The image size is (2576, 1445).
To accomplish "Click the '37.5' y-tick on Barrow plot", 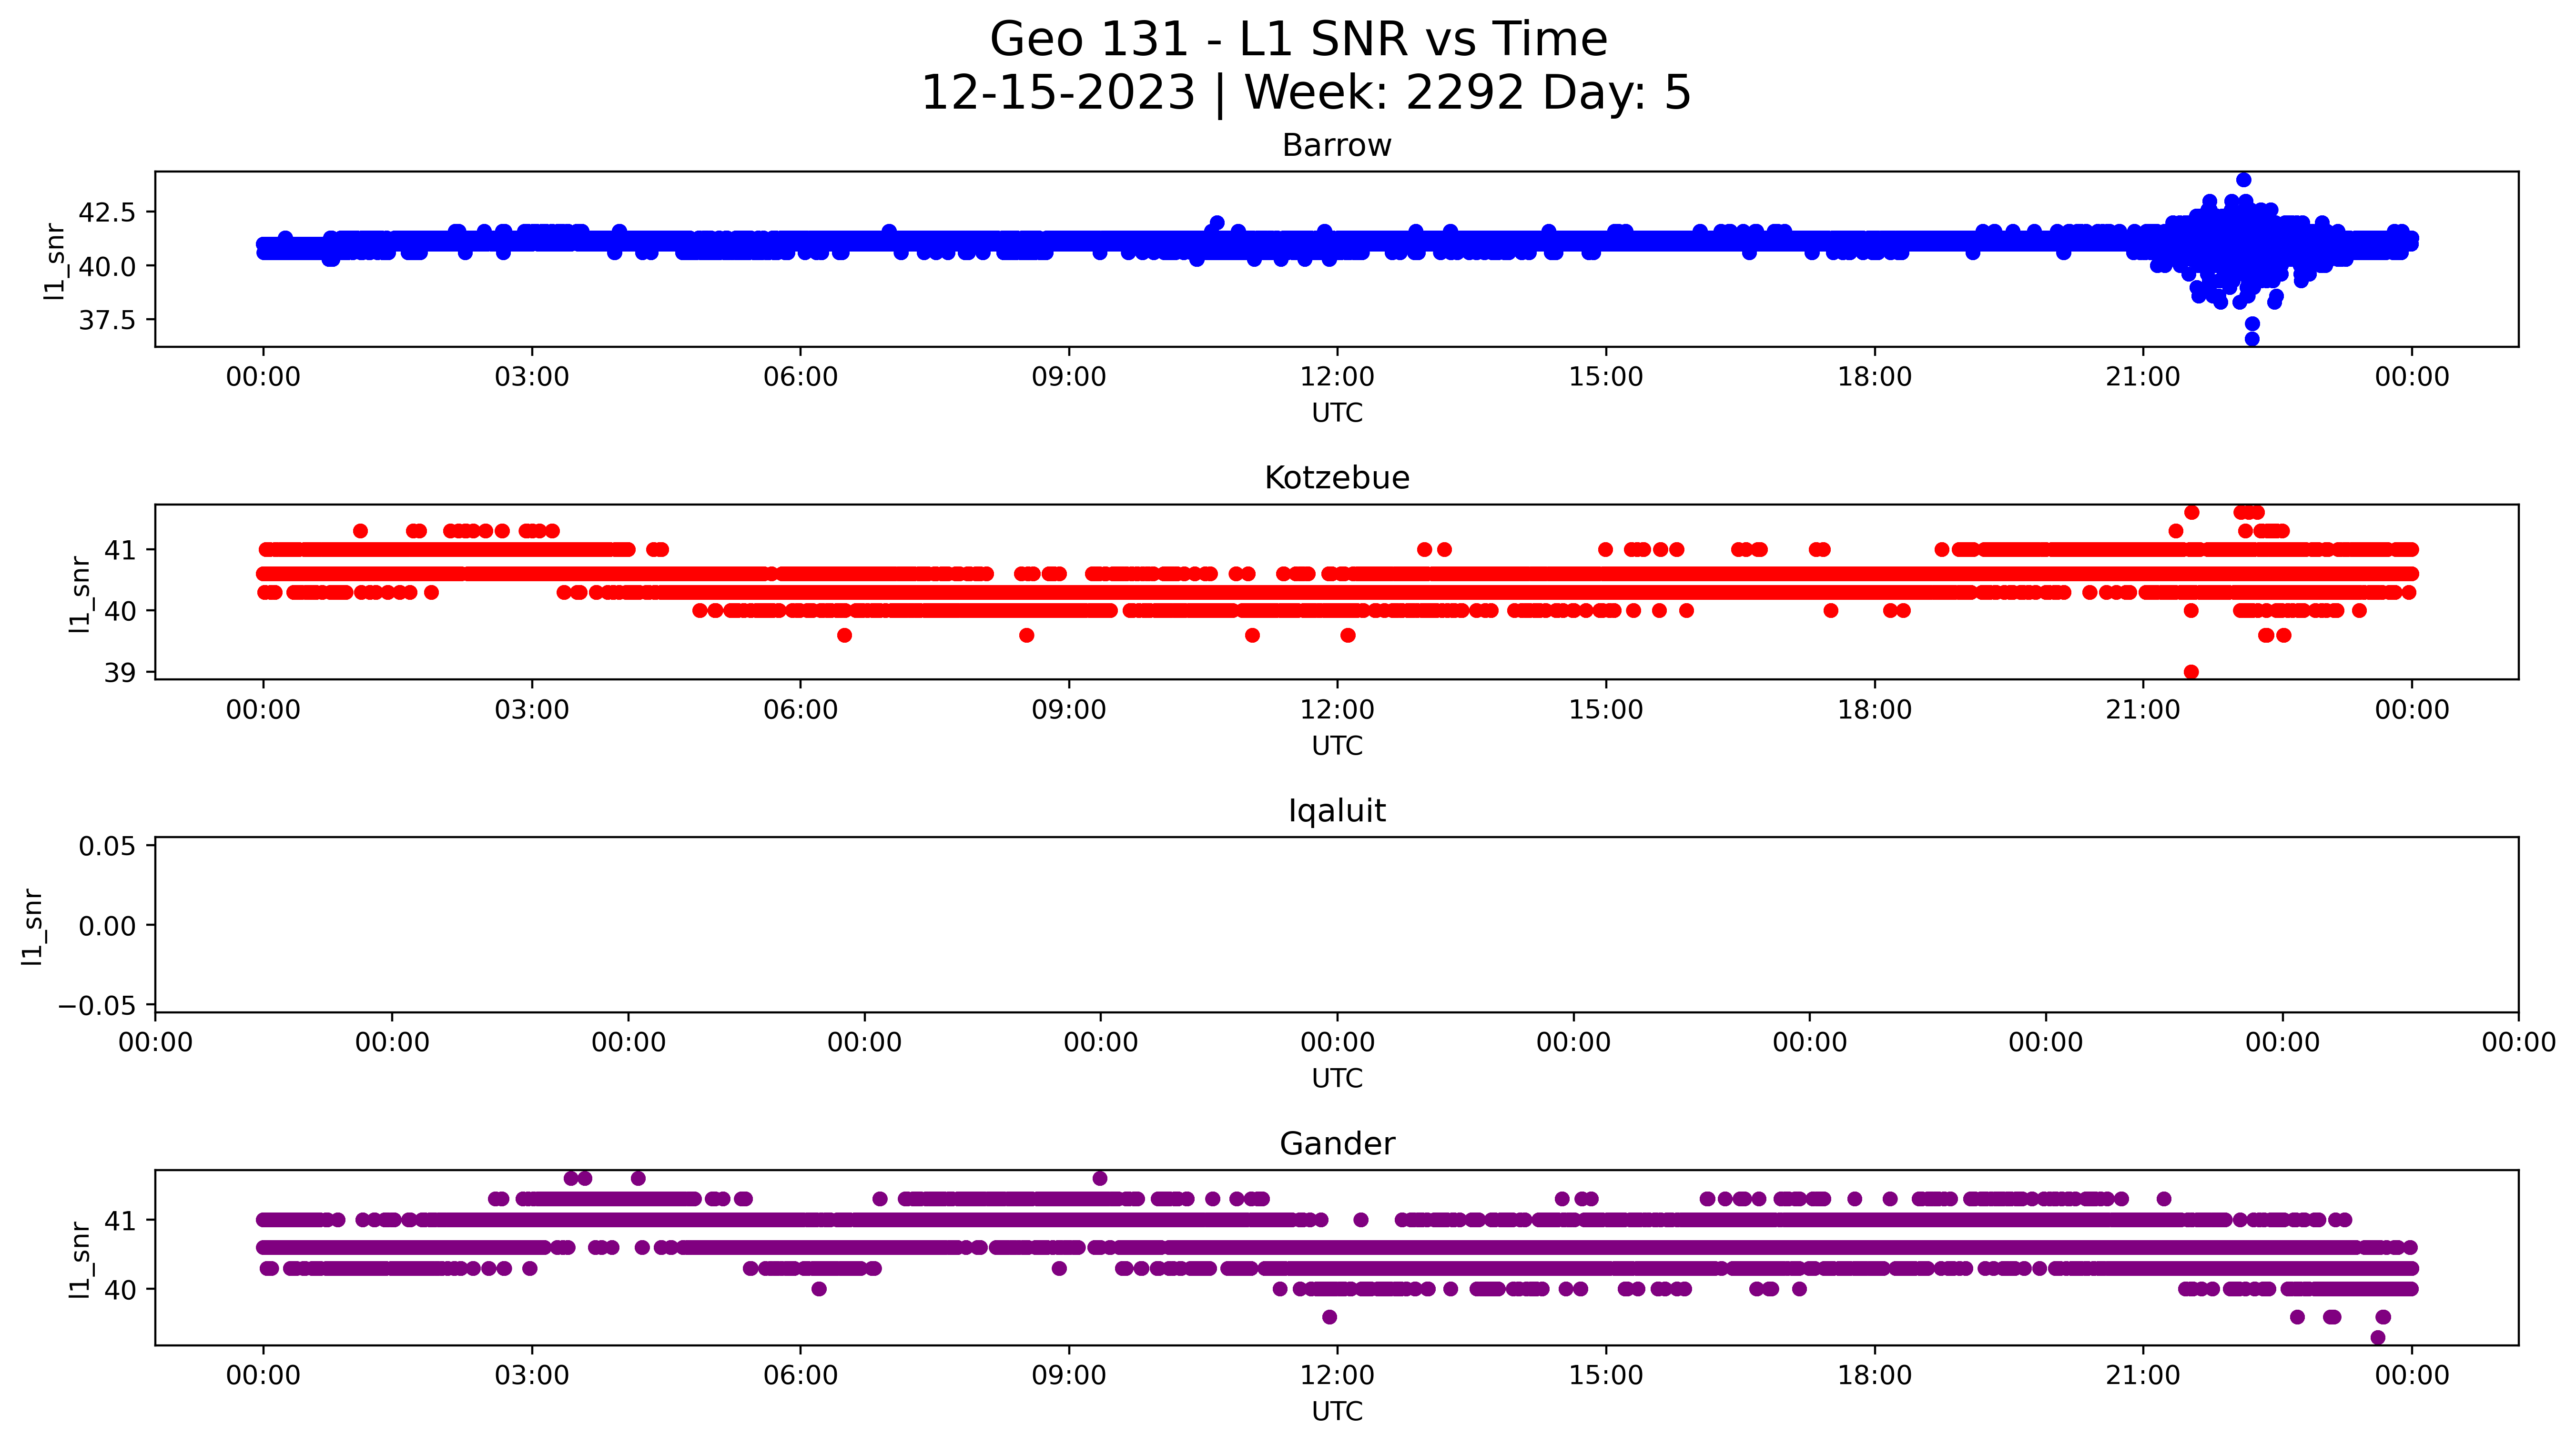I will point(107,321).
